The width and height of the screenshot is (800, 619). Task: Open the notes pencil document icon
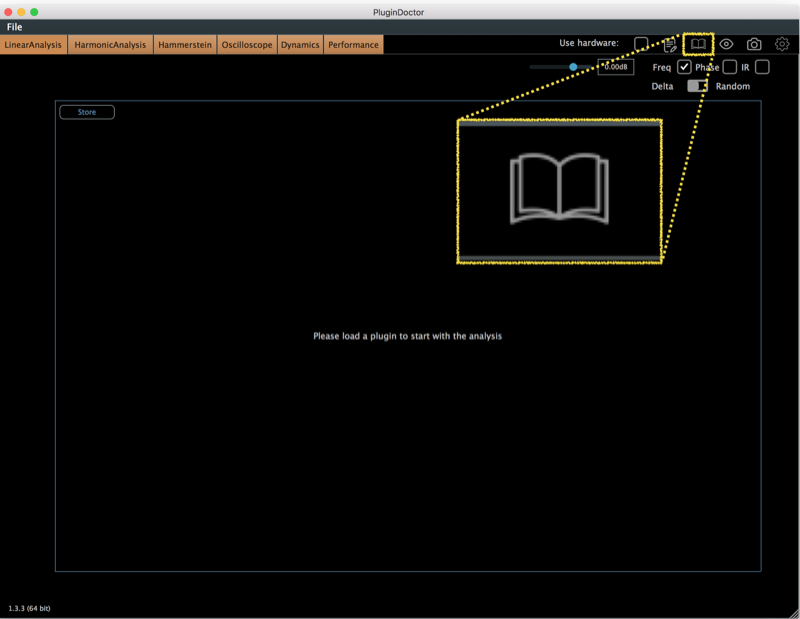(x=669, y=45)
